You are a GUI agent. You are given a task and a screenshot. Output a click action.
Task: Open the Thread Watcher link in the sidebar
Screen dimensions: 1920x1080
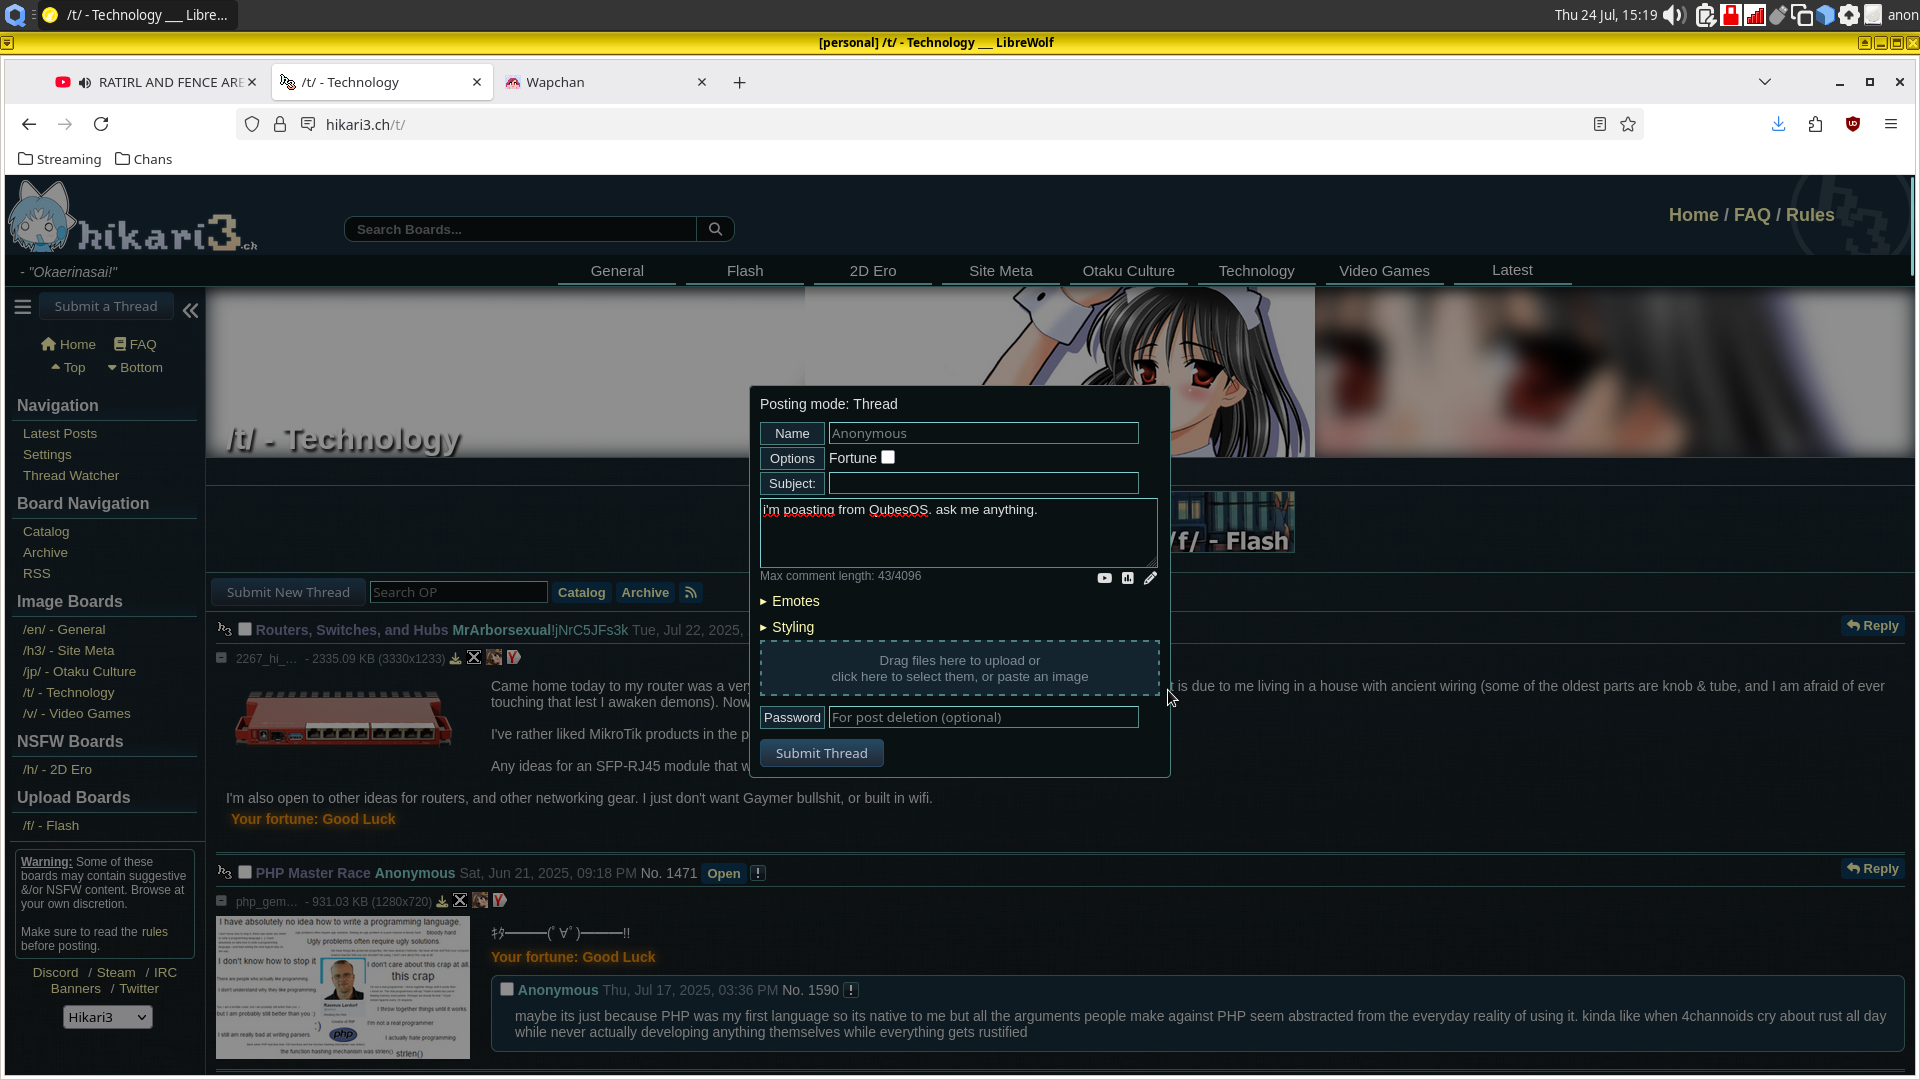click(x=71, y=476)
